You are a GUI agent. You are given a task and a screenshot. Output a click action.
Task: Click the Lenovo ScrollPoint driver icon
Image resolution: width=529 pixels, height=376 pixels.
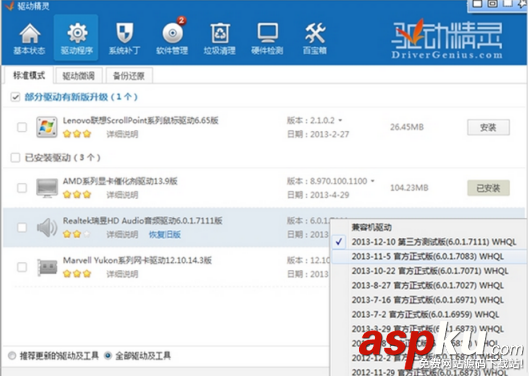click(47, 127)
